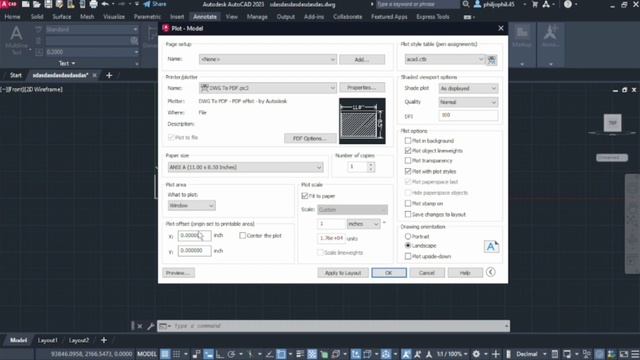This screenshot has height=360, width=640.
Task: Click the Share button in title bar
Action: (155, 4)
